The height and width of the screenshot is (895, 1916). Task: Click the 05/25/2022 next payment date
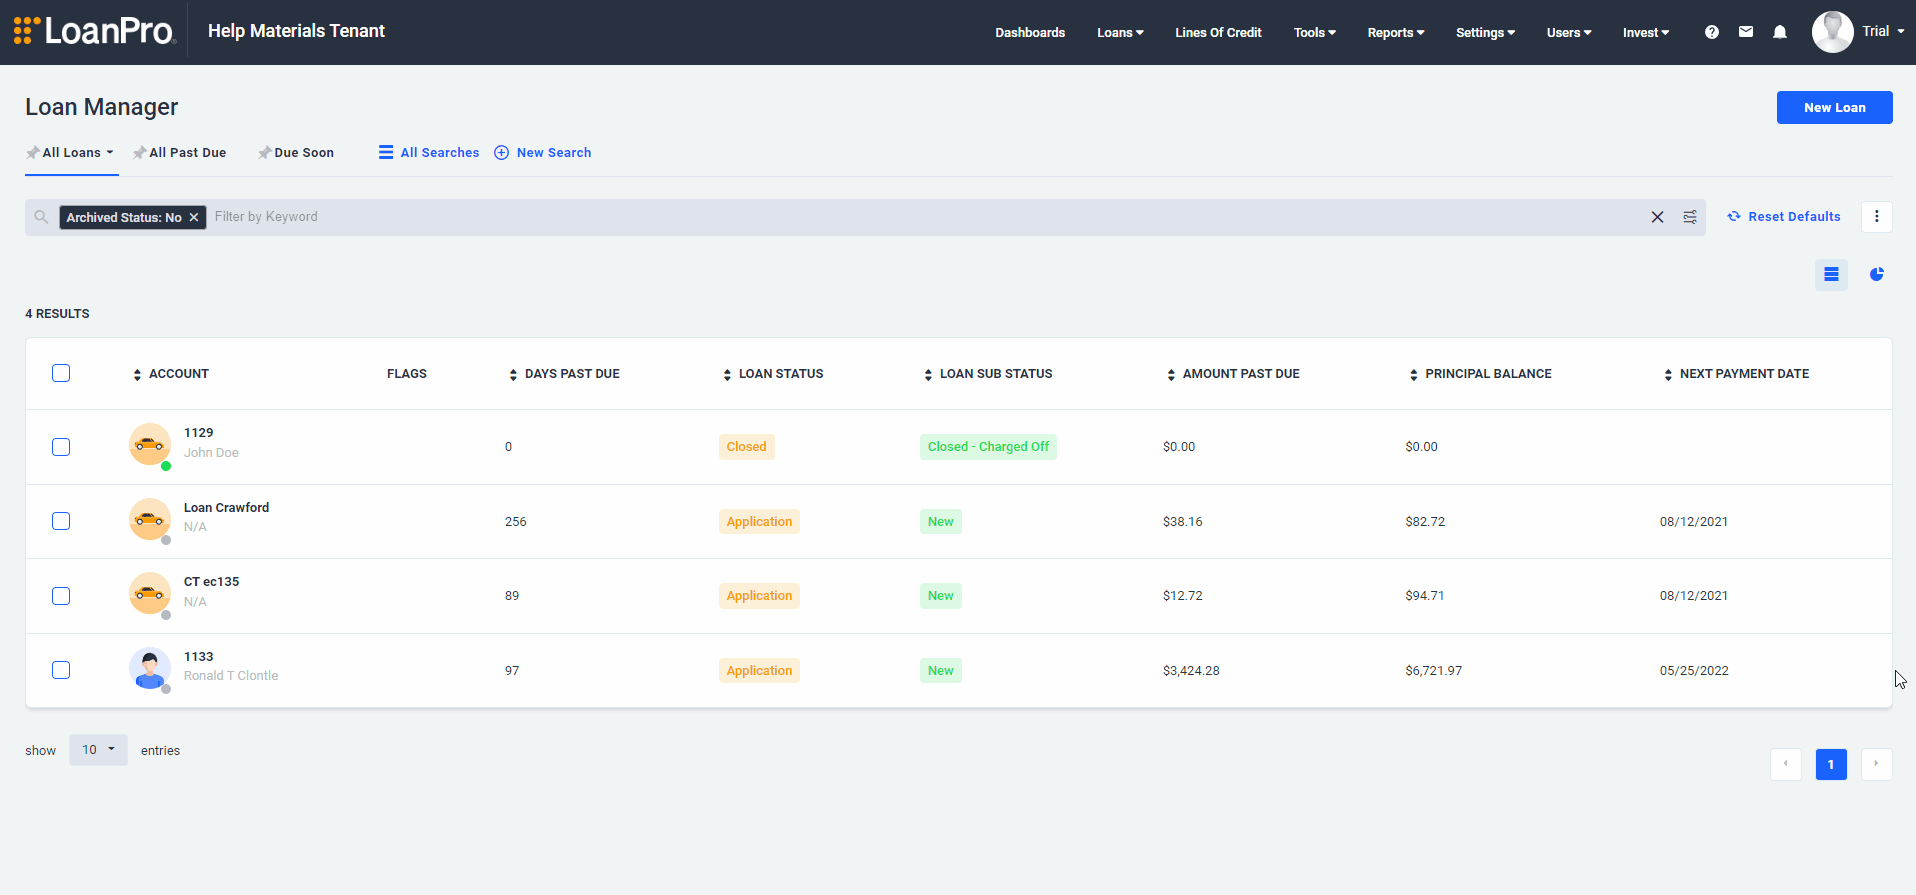1694,671
